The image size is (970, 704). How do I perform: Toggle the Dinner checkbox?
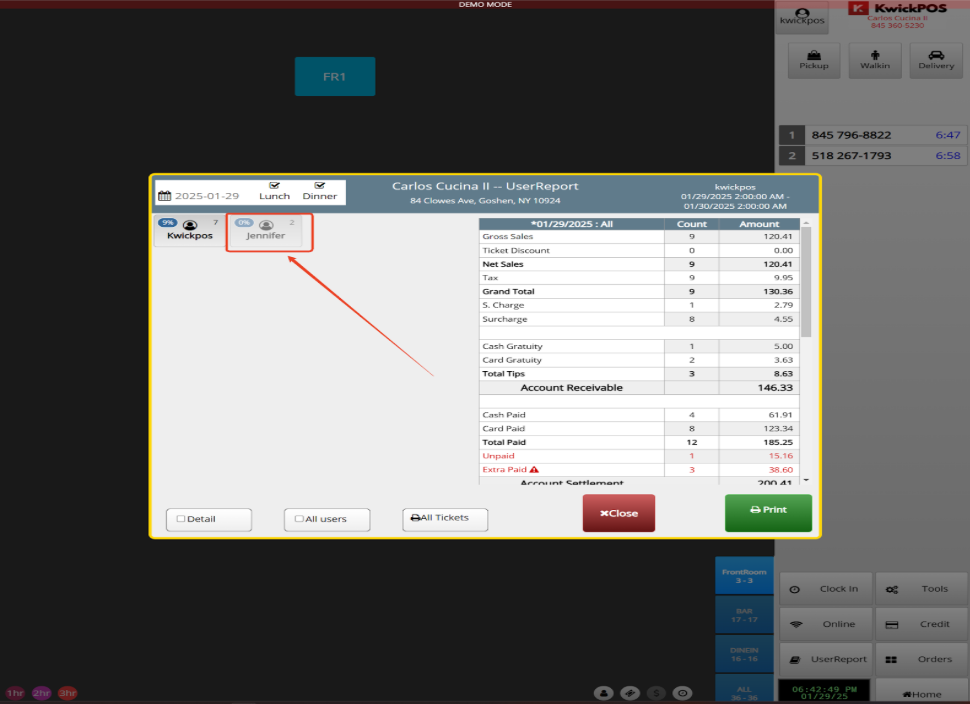click(319, 186)
